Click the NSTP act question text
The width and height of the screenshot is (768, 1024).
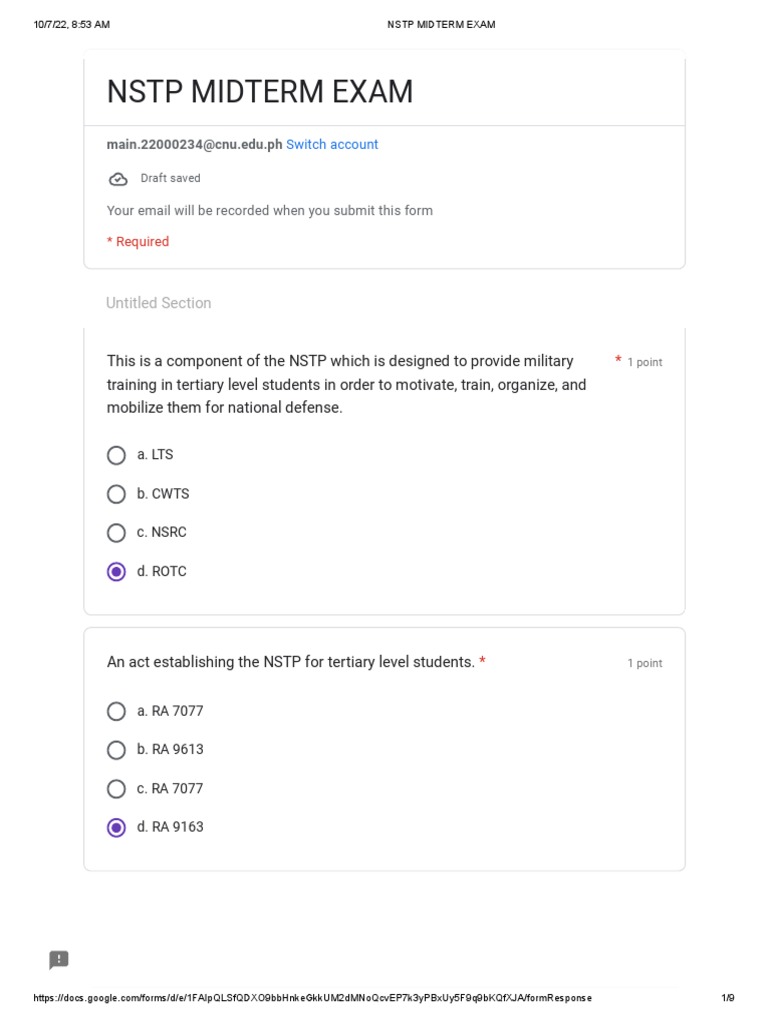click(x=290, y=662)
